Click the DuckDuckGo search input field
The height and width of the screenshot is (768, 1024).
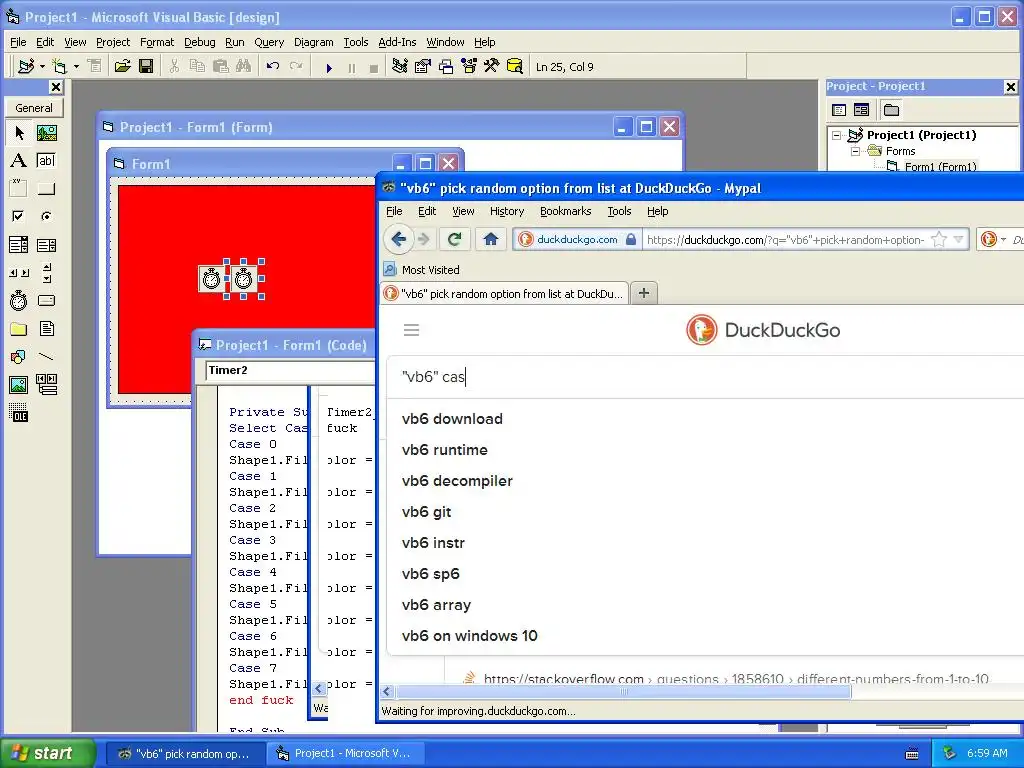pyautogui.click(x=705, y=377)
